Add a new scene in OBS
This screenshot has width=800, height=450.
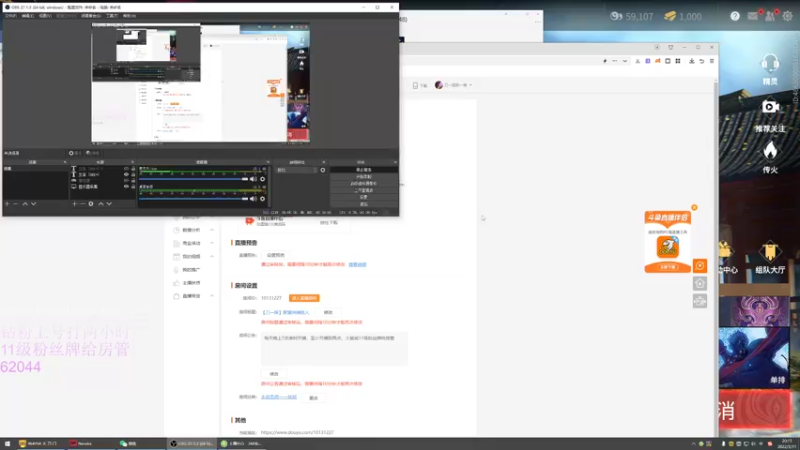coord(7,204)
